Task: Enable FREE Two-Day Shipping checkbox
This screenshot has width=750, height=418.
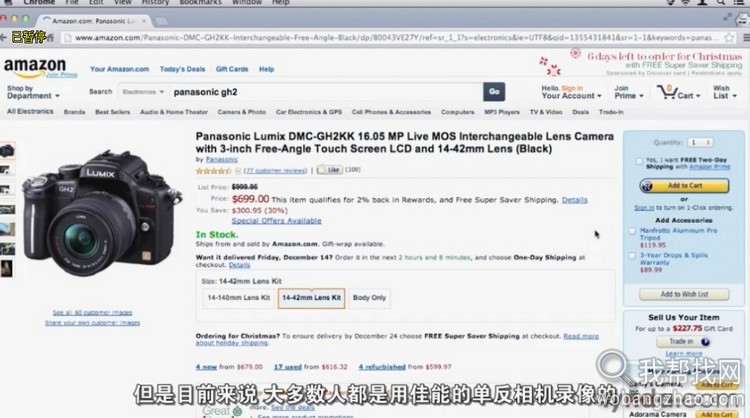Action: (x=640, y=161)
